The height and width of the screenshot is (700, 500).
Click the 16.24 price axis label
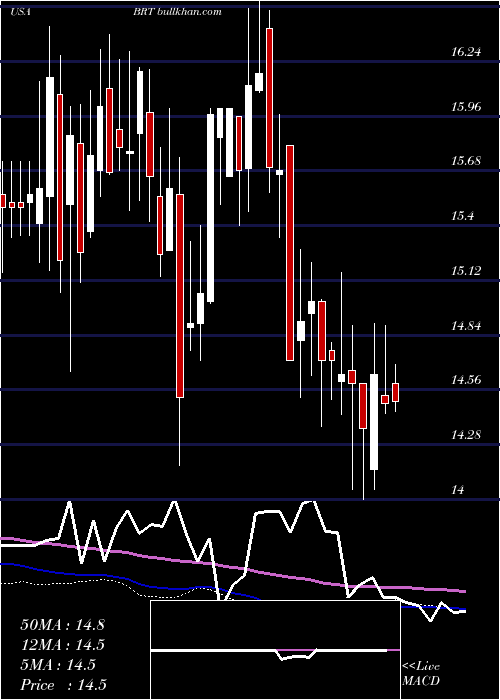(x=466, y=52)
